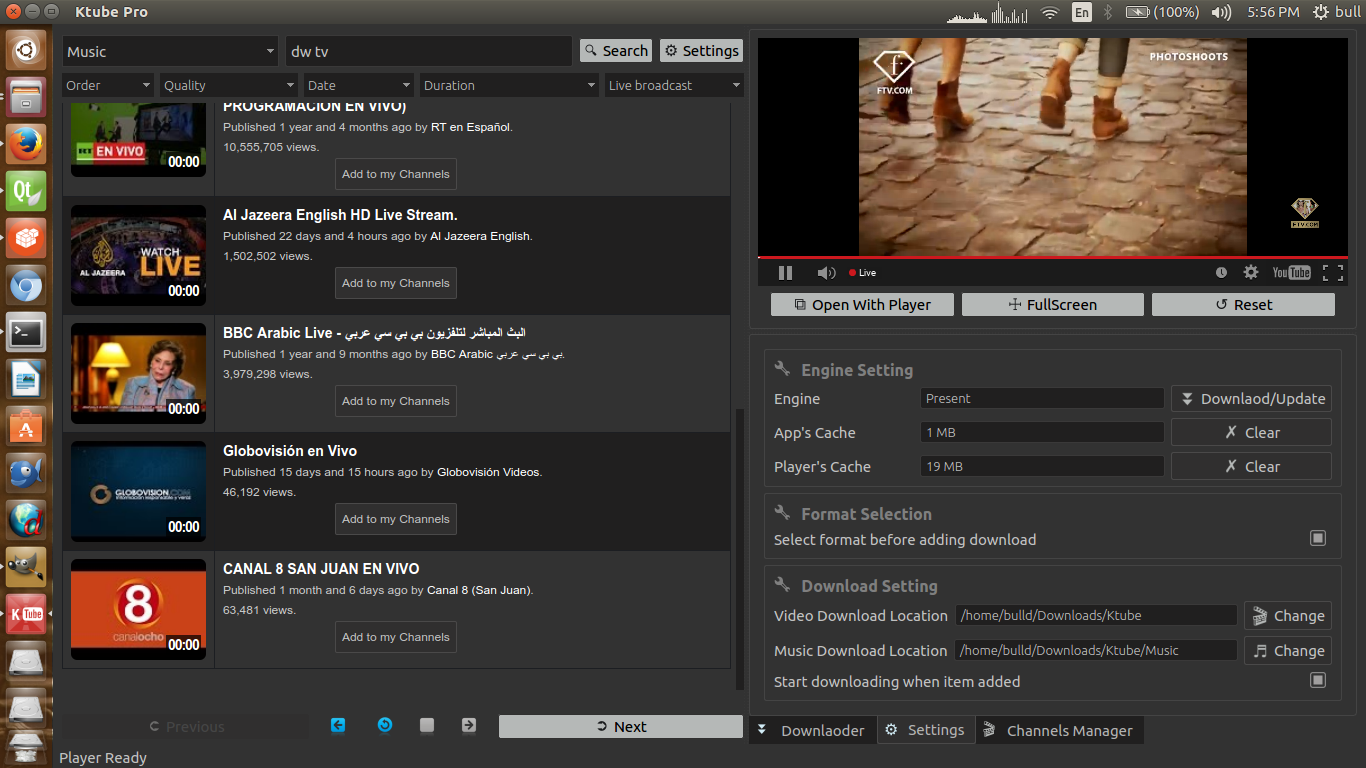
Task: Mute the video player volume
Action: click(826, 273)
